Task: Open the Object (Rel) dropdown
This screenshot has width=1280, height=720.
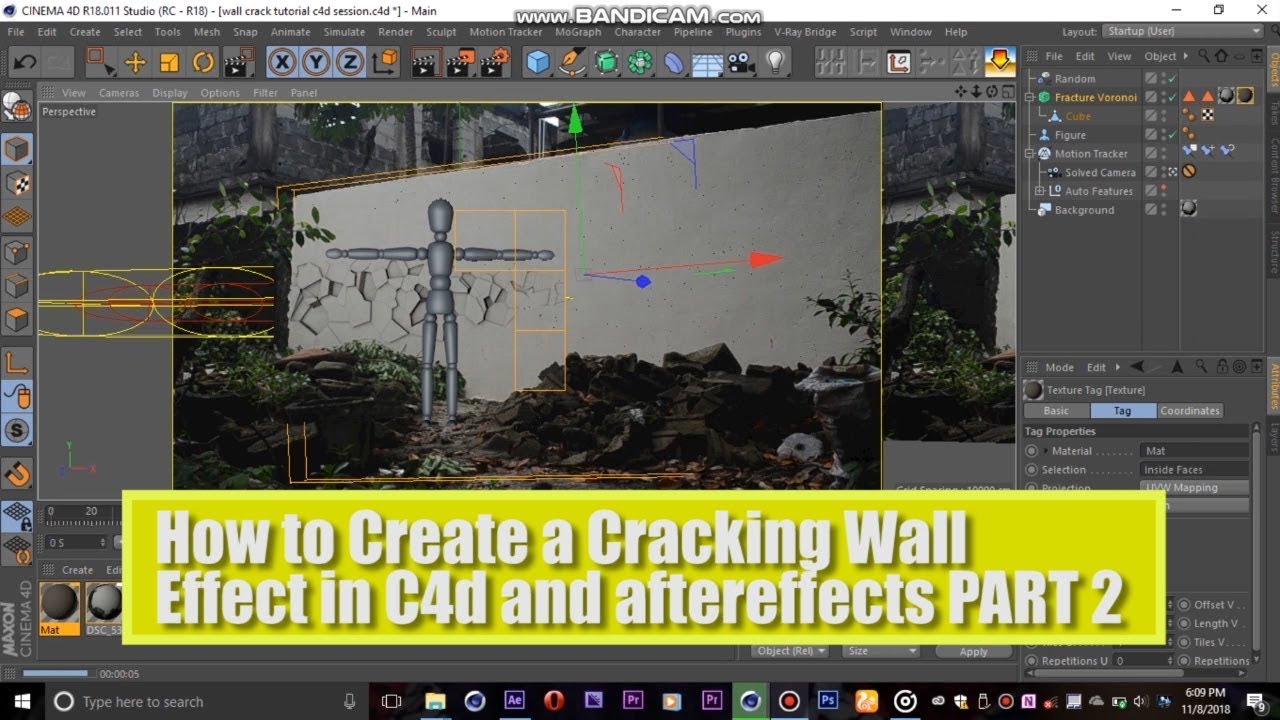Action: pos(791,651)
